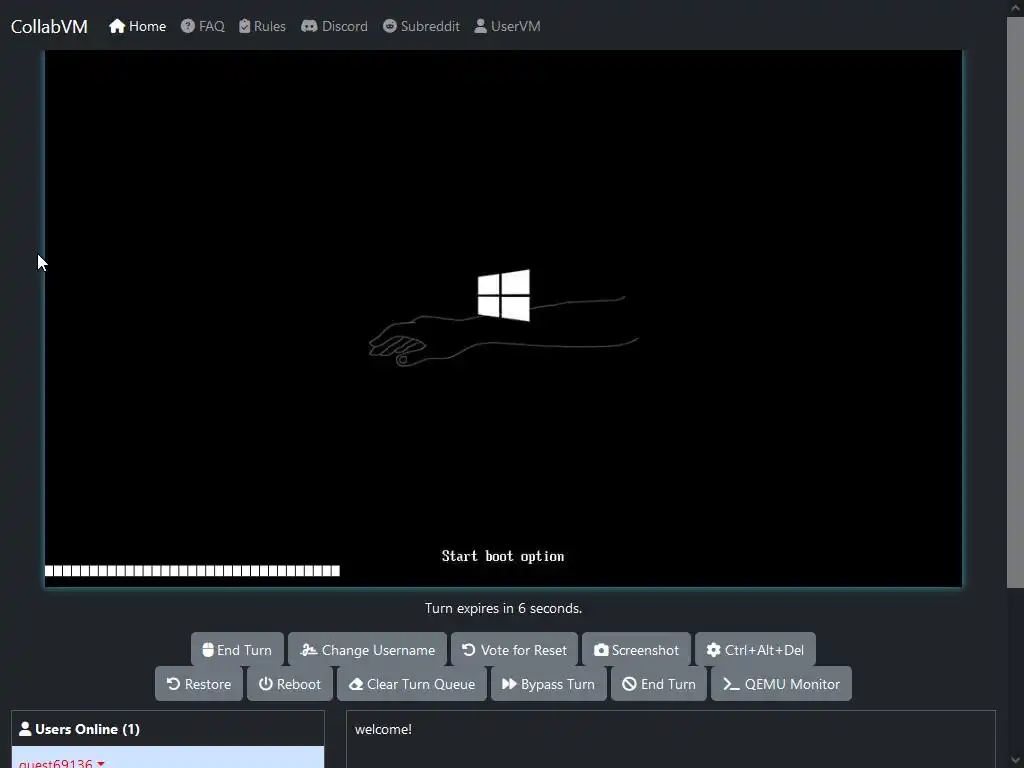1024x768 pixels.
Task: Click the power icon on Reboot
Action: [x=266, y=684]
